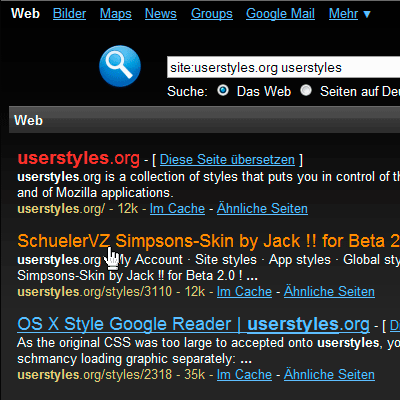Open 'Im Cache' for userstyles.org/styles/2318
Screen dimensions: 400x400
[x=244, y=375]
